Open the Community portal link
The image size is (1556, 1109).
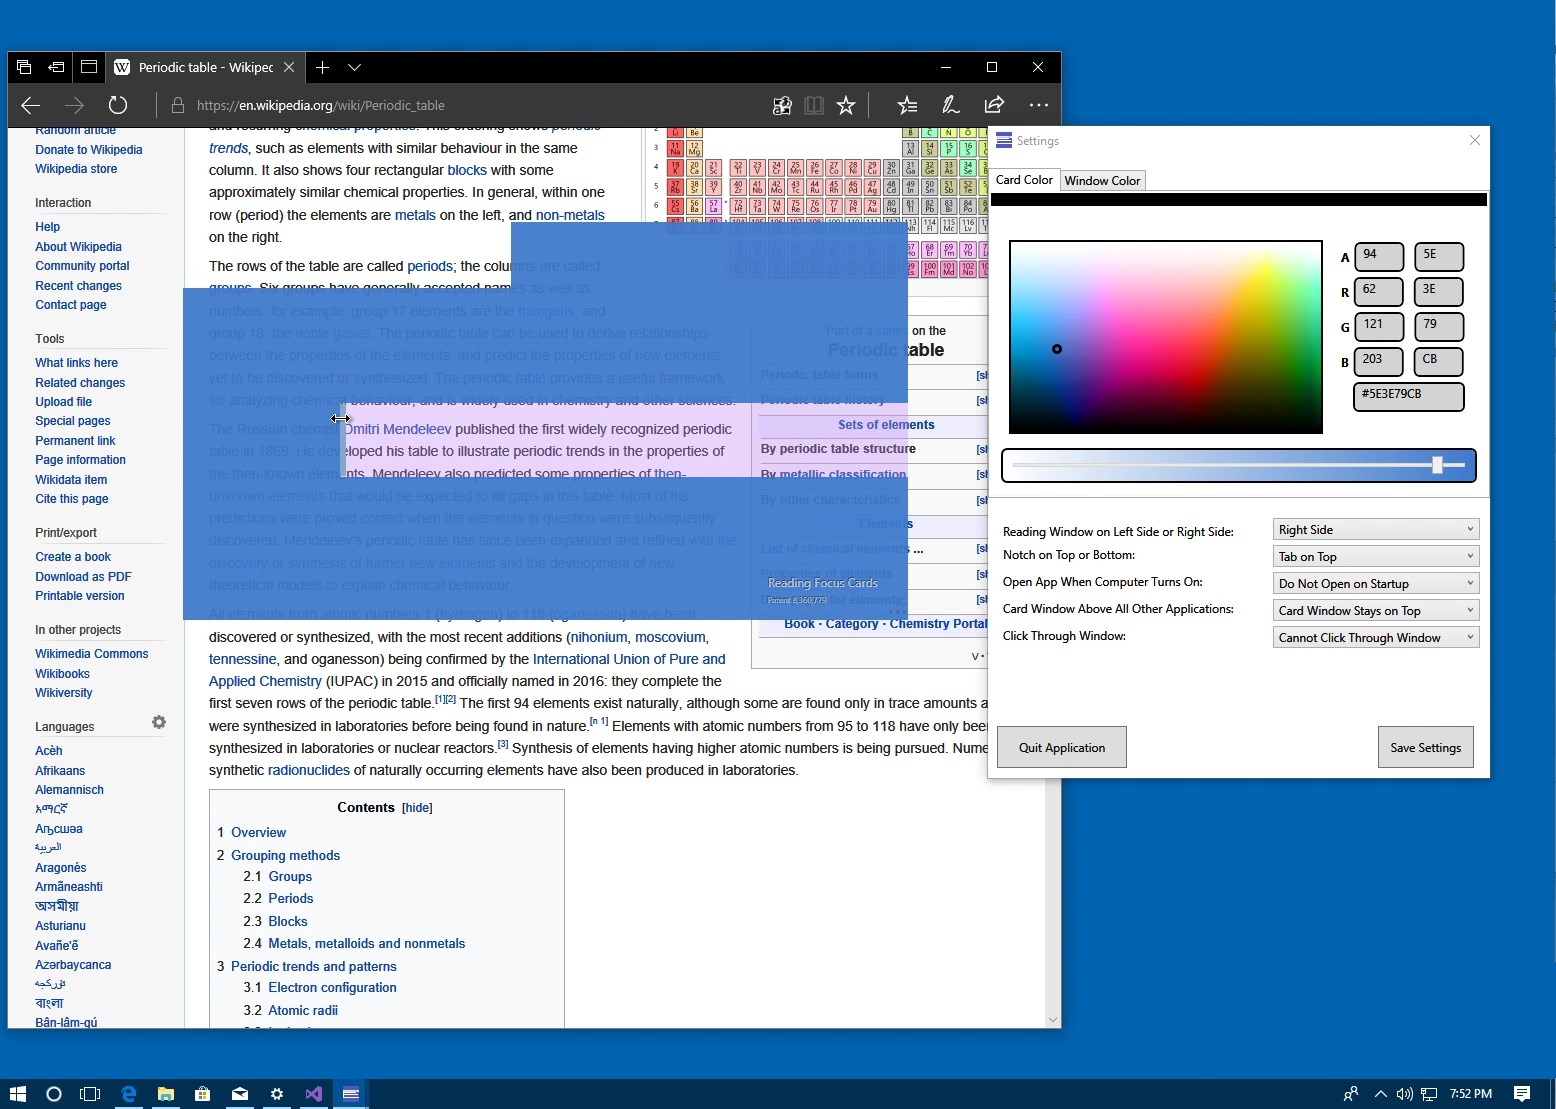82,266
